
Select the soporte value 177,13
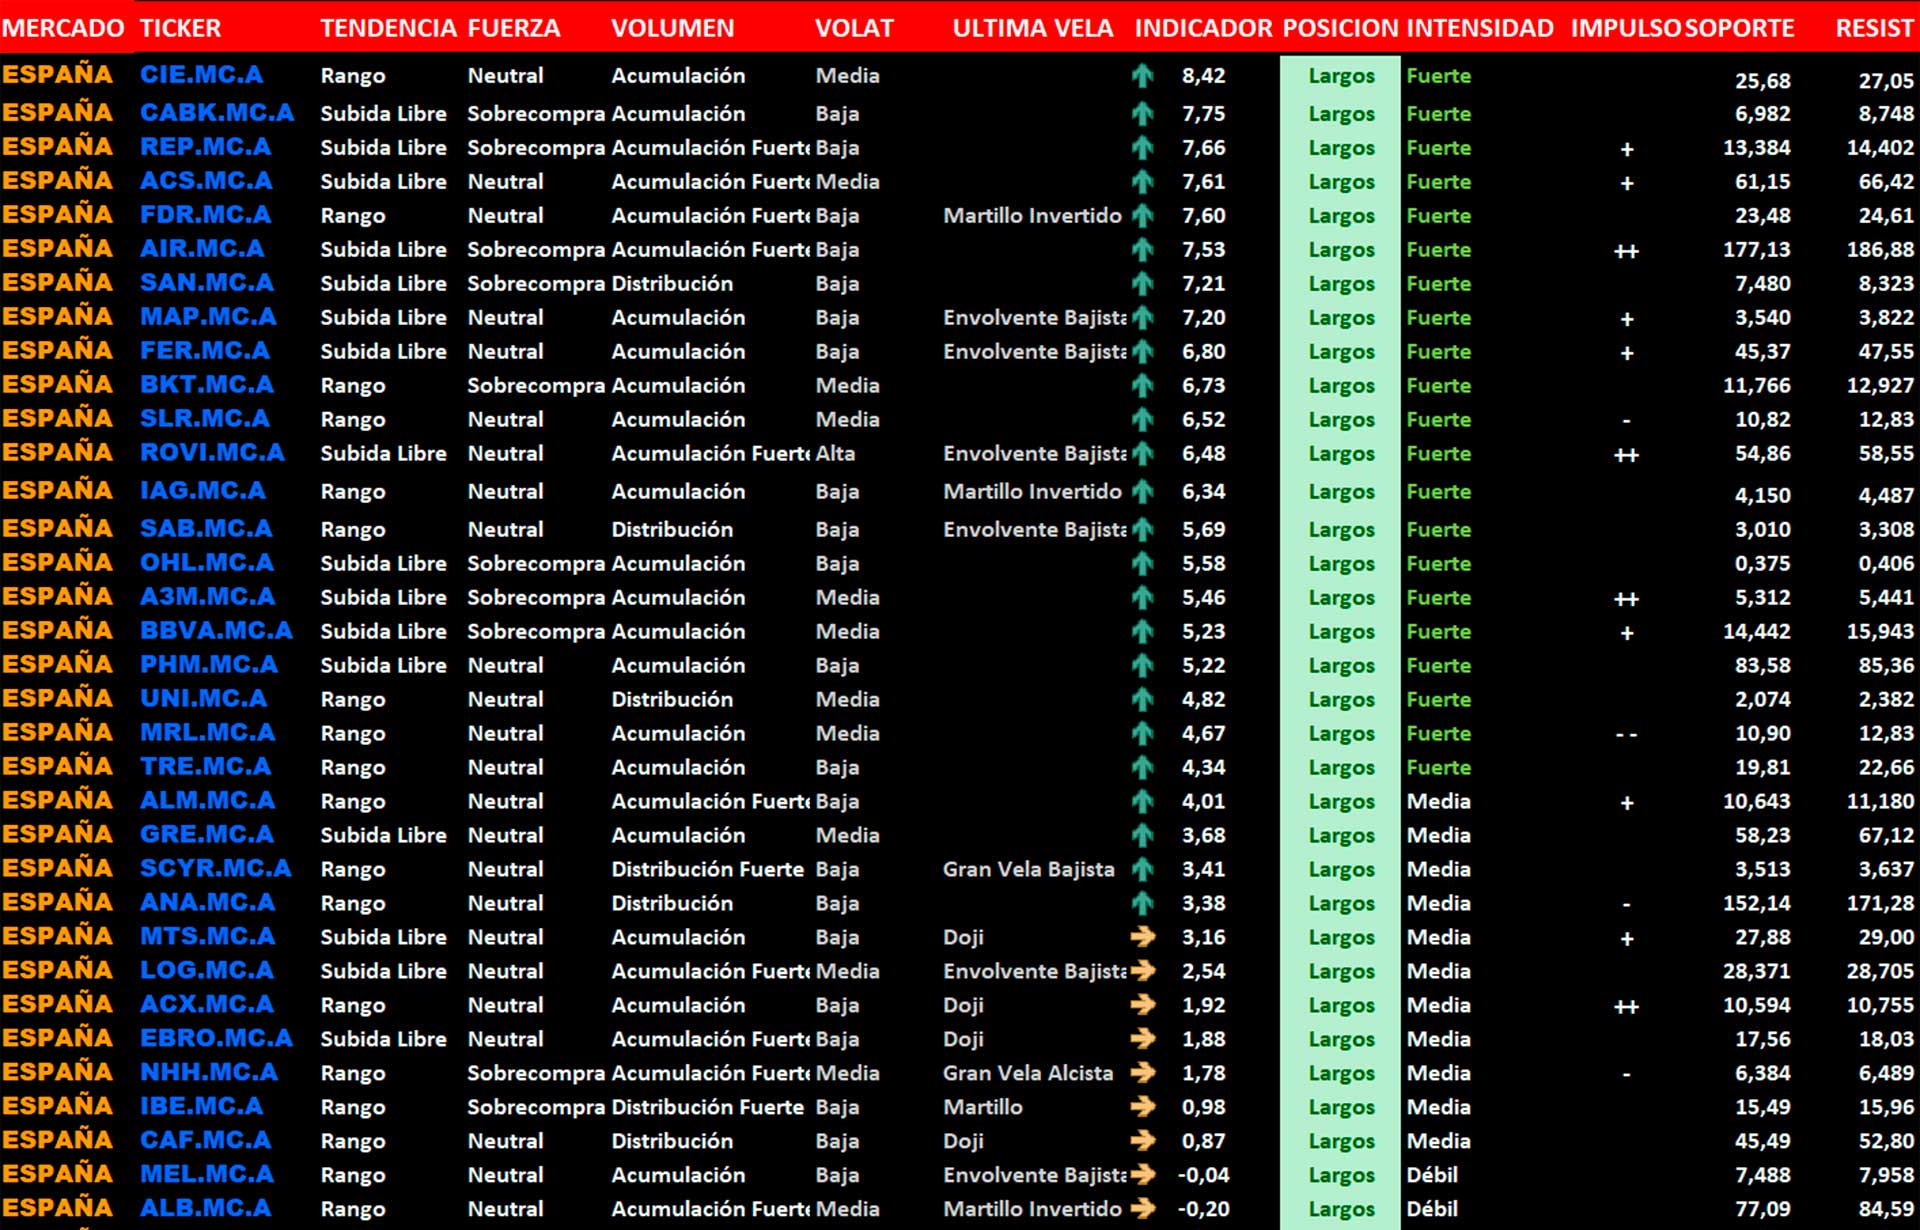1756,250
